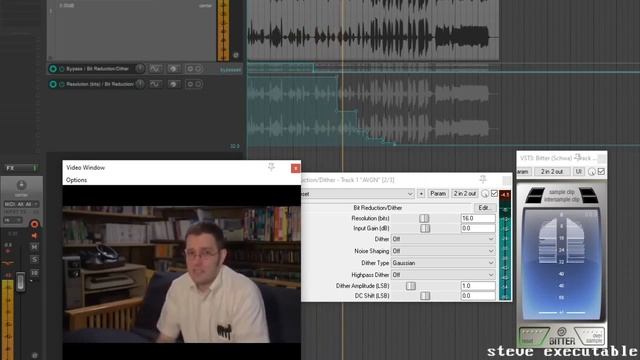Click the Bitter reset button
Screen dimensions: 640x360
533,337
